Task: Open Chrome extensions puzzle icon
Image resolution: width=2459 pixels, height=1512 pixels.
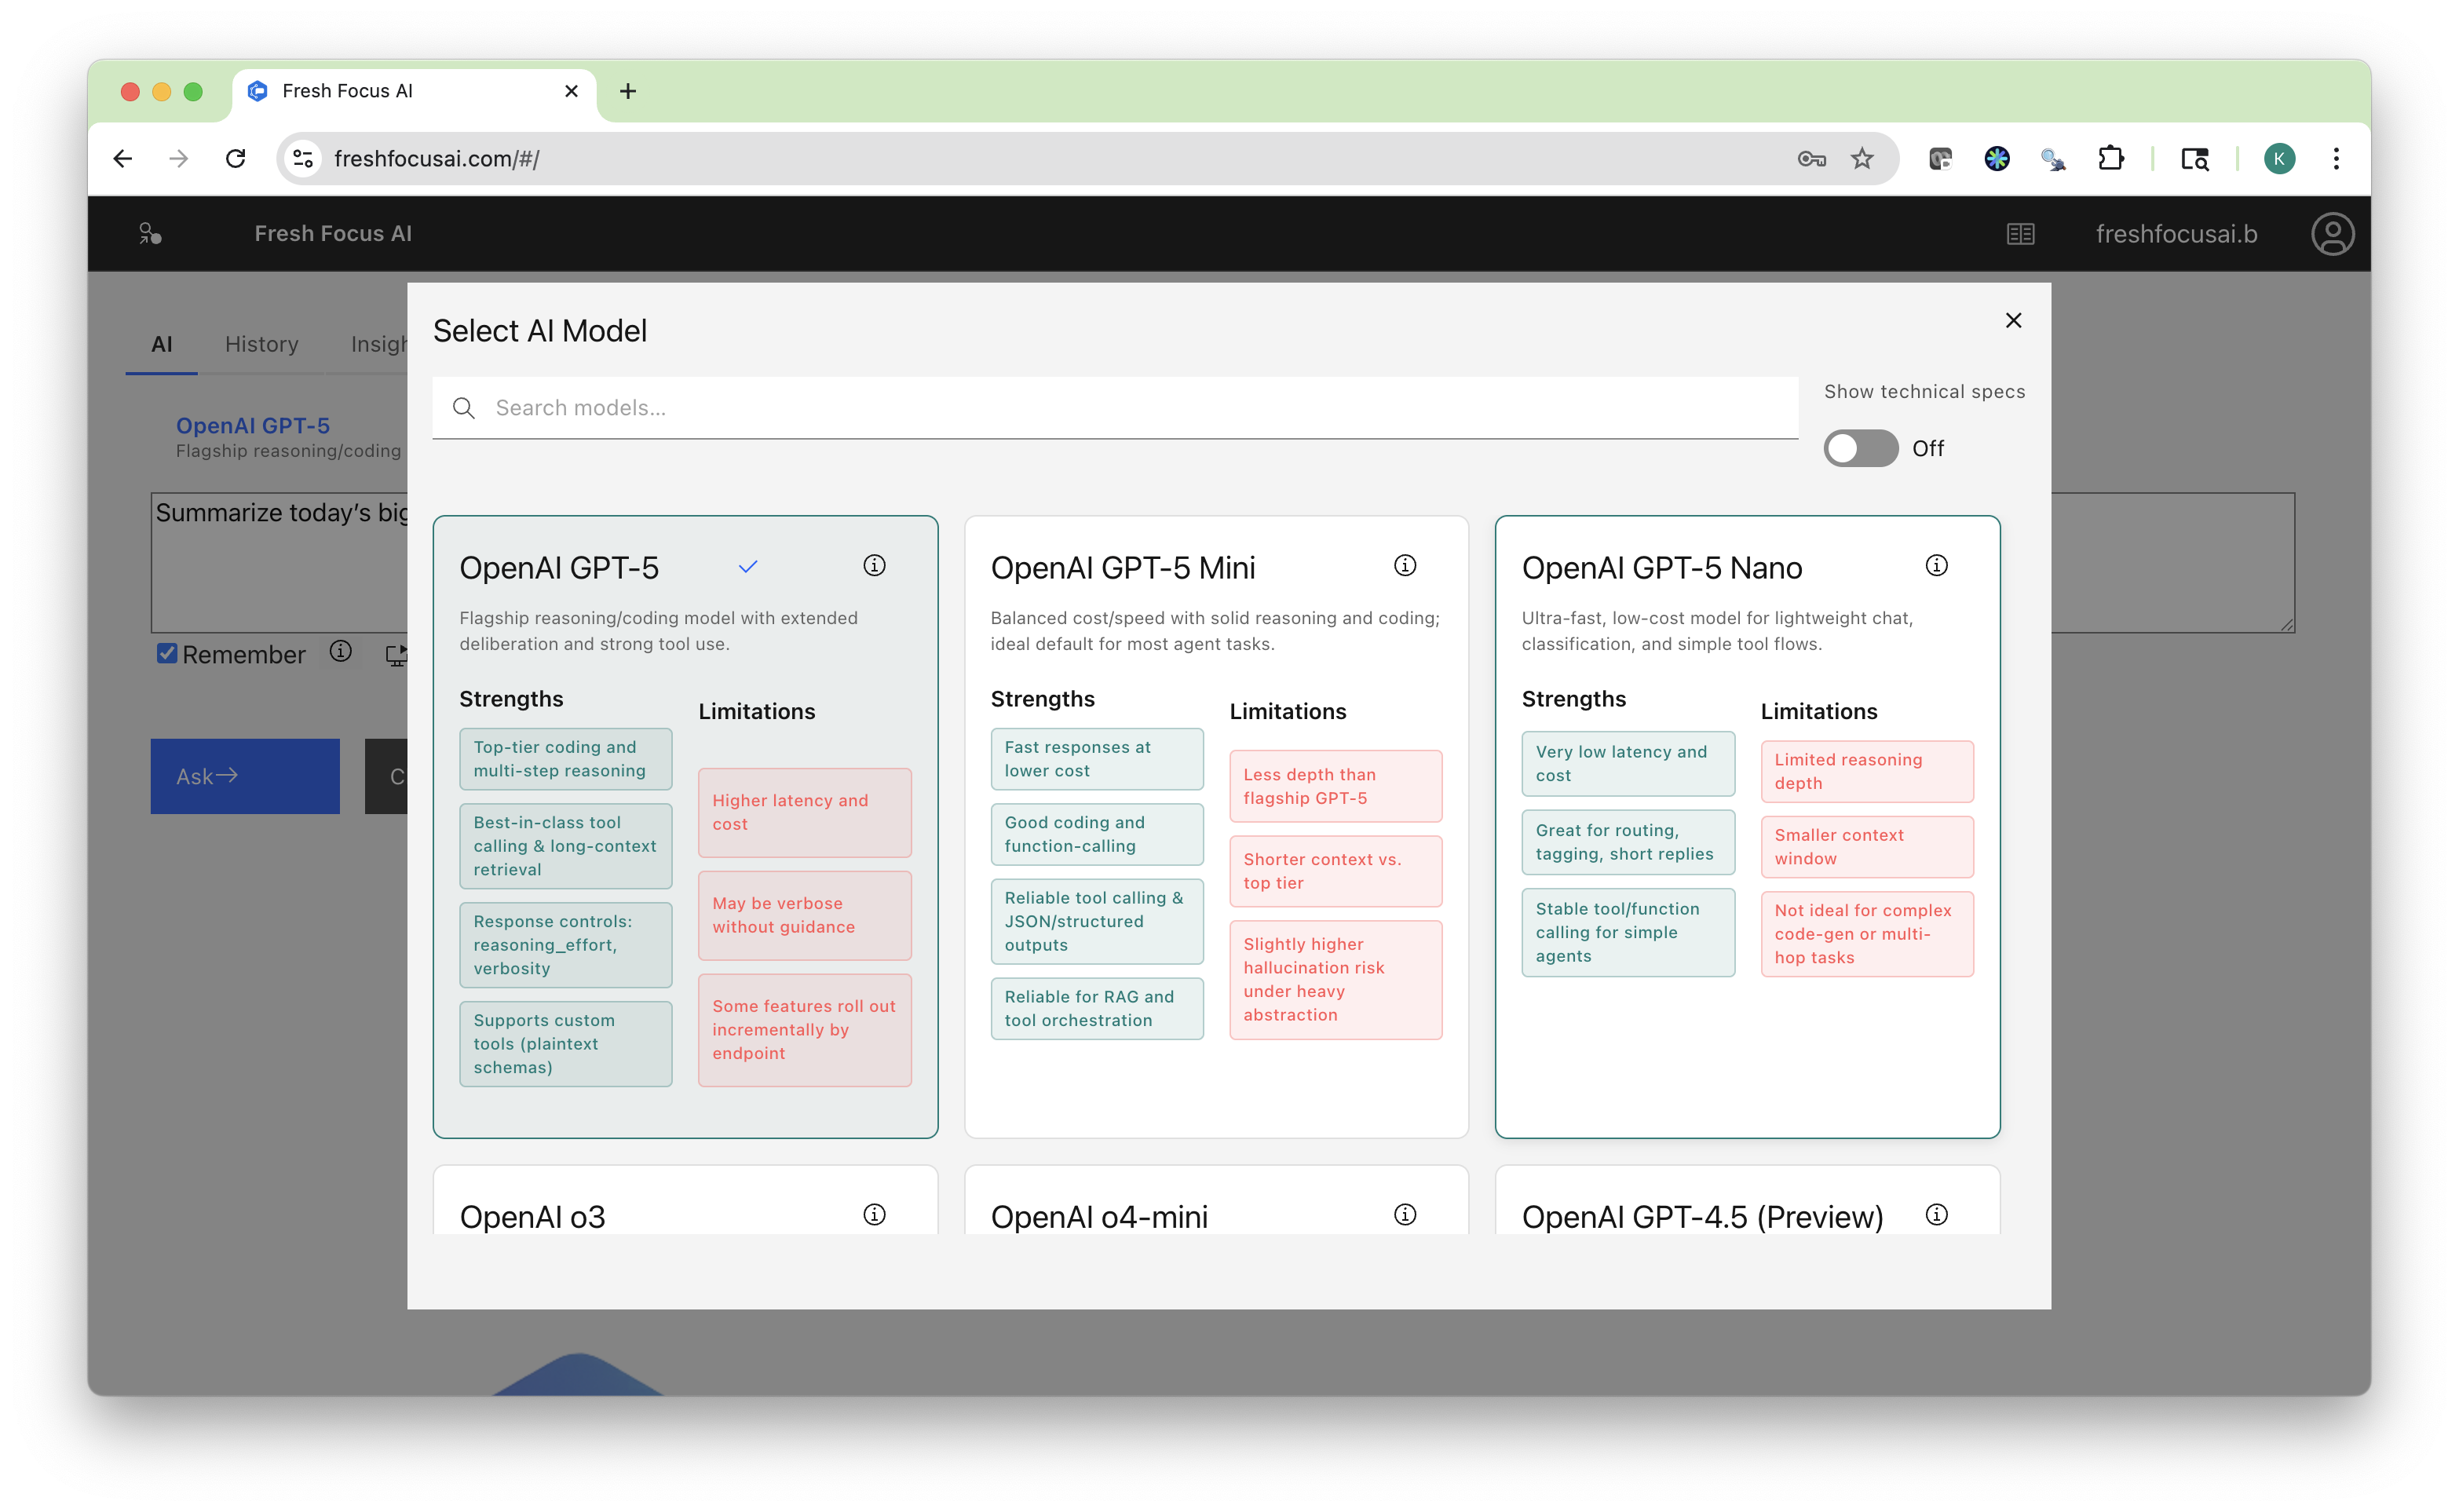Action: pos(2110,159)
